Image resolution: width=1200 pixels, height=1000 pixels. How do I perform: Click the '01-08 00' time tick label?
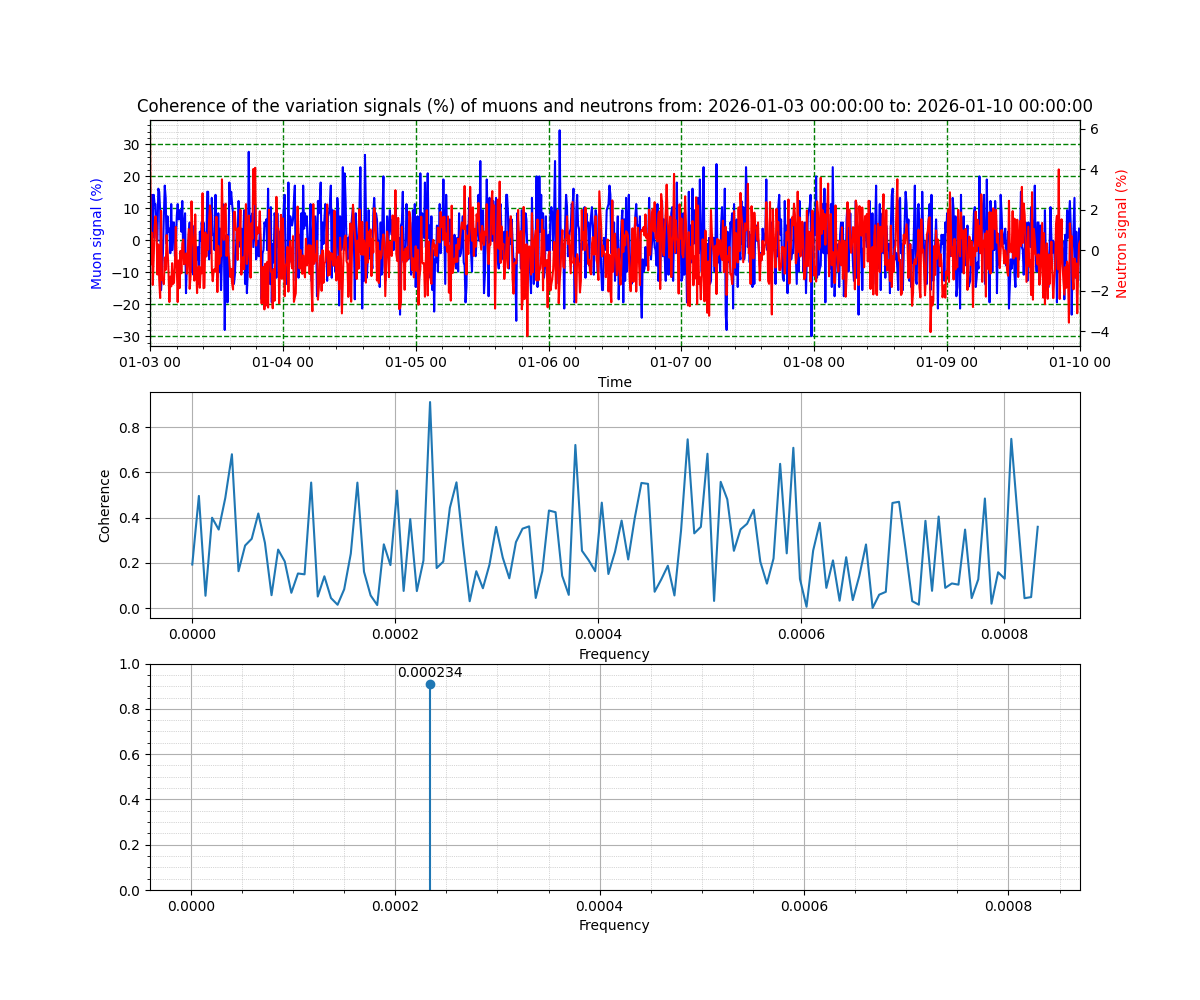[x=814, y=362]
